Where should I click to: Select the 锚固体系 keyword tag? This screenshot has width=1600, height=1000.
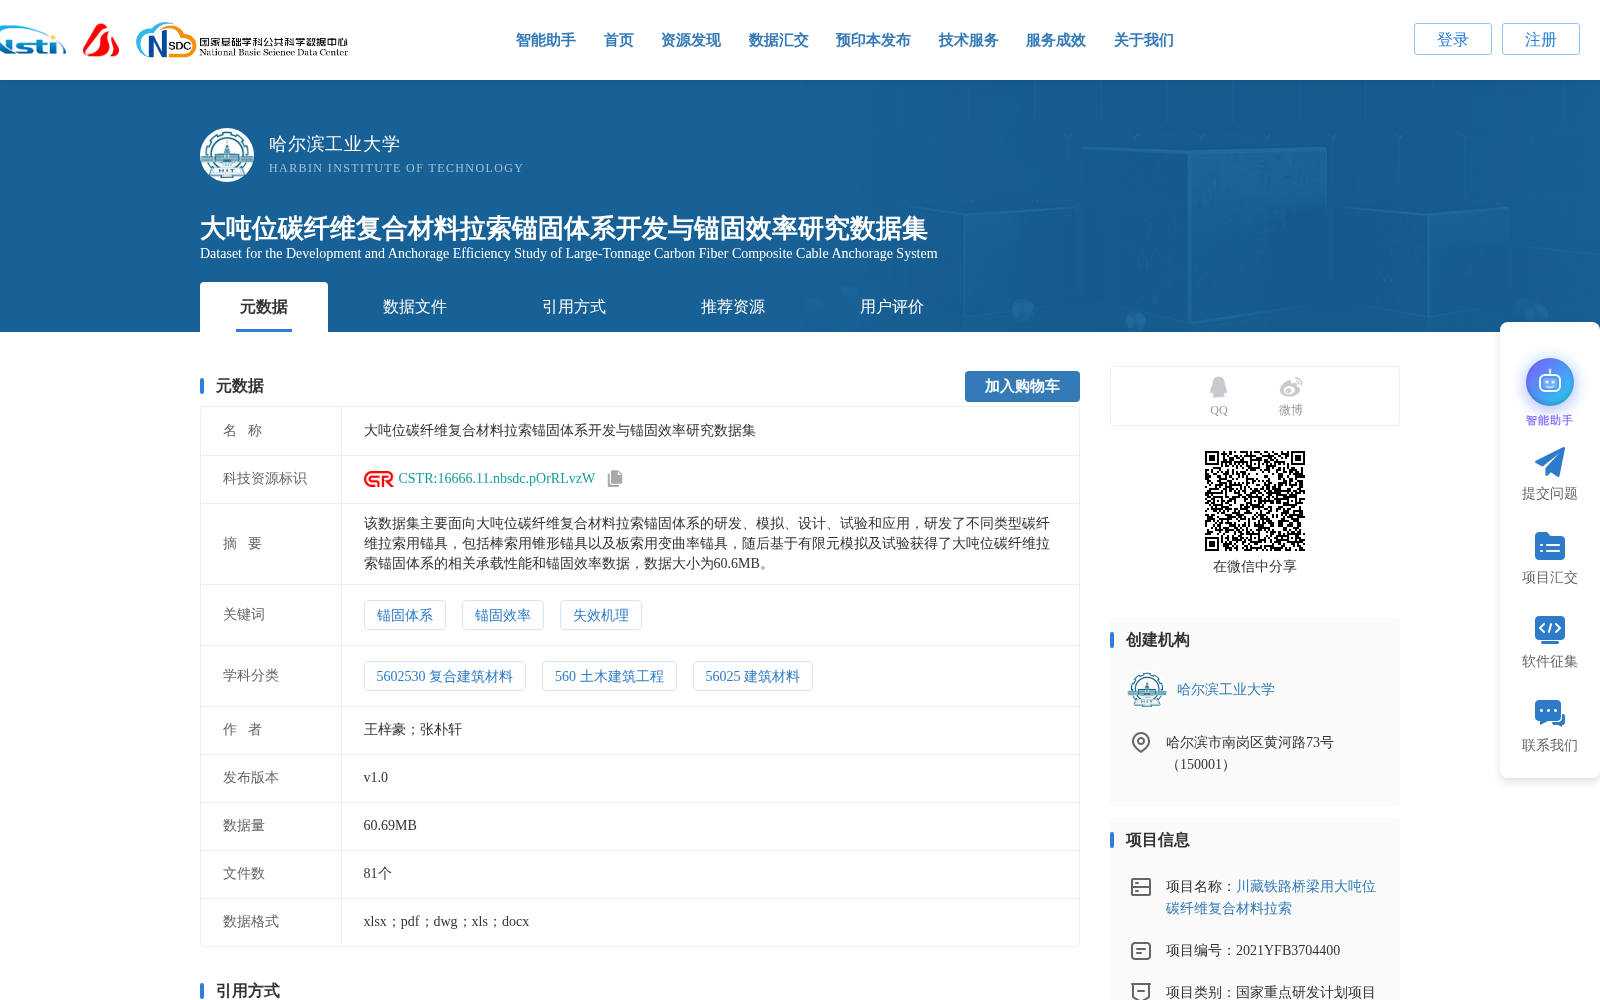click(405, 615)
